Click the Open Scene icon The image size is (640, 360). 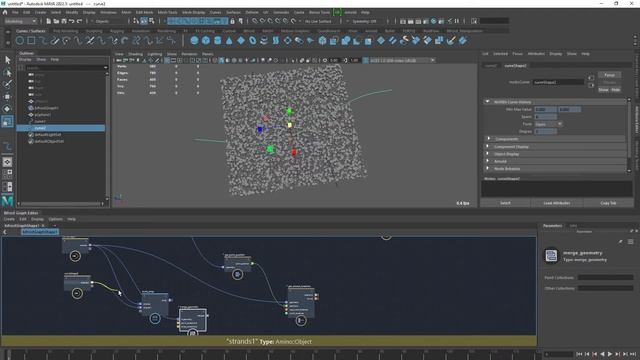tap(56, 21)
